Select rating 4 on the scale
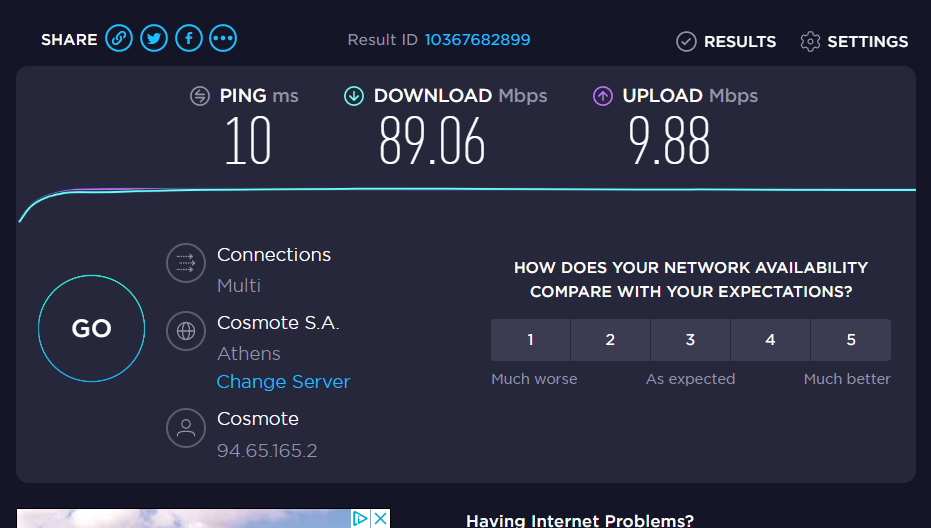This screenshot has height=528, width=931. (x=771, y=340)
